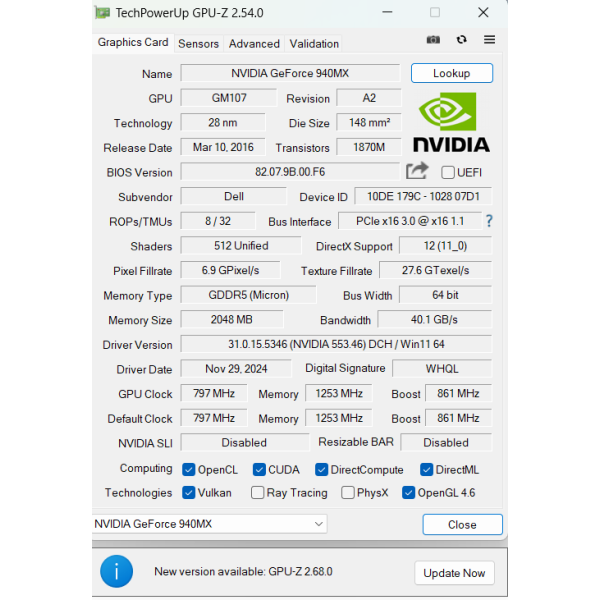Click the Driver Date field Nov 29, 2024
The image size is (600, 600).
coord(236,369)
